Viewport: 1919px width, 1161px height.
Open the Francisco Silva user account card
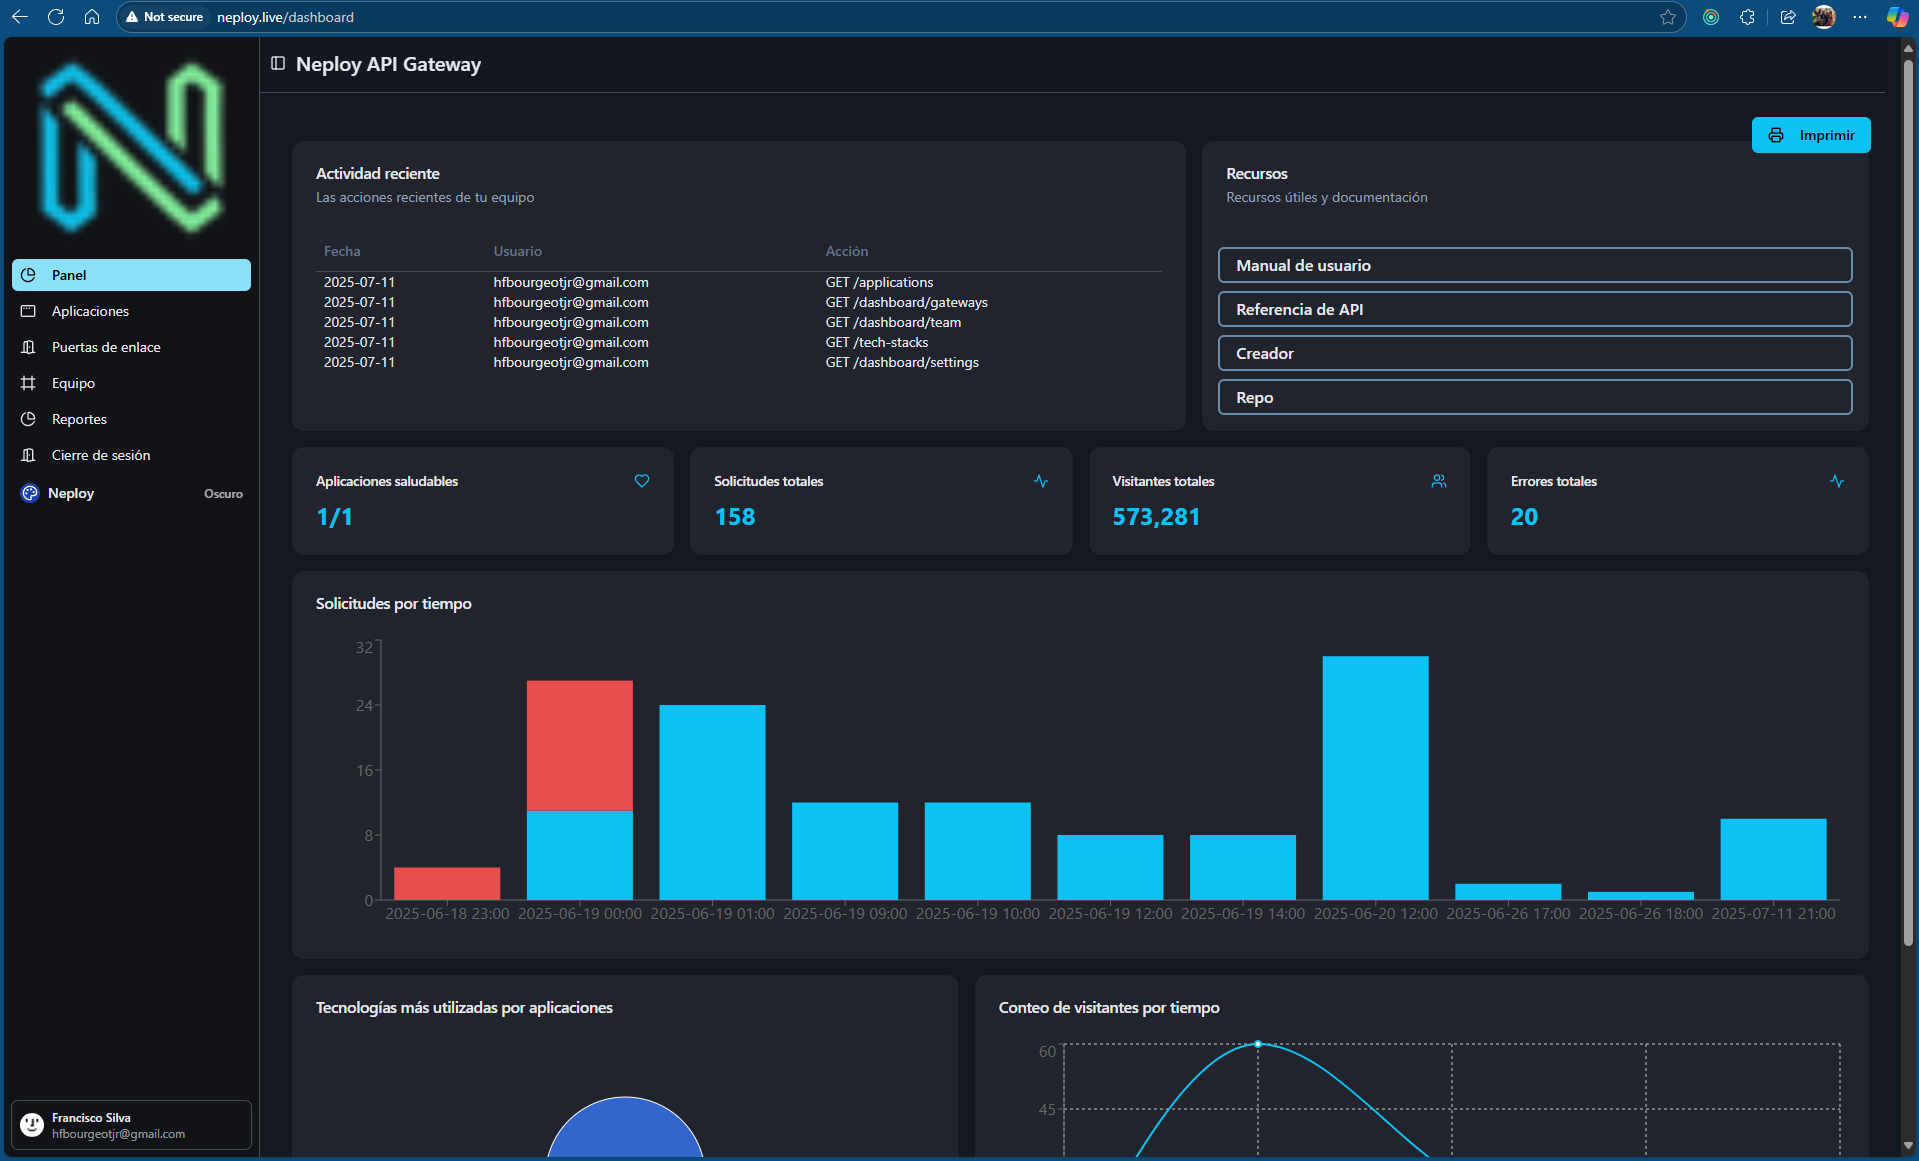[x=131, y=1125]
